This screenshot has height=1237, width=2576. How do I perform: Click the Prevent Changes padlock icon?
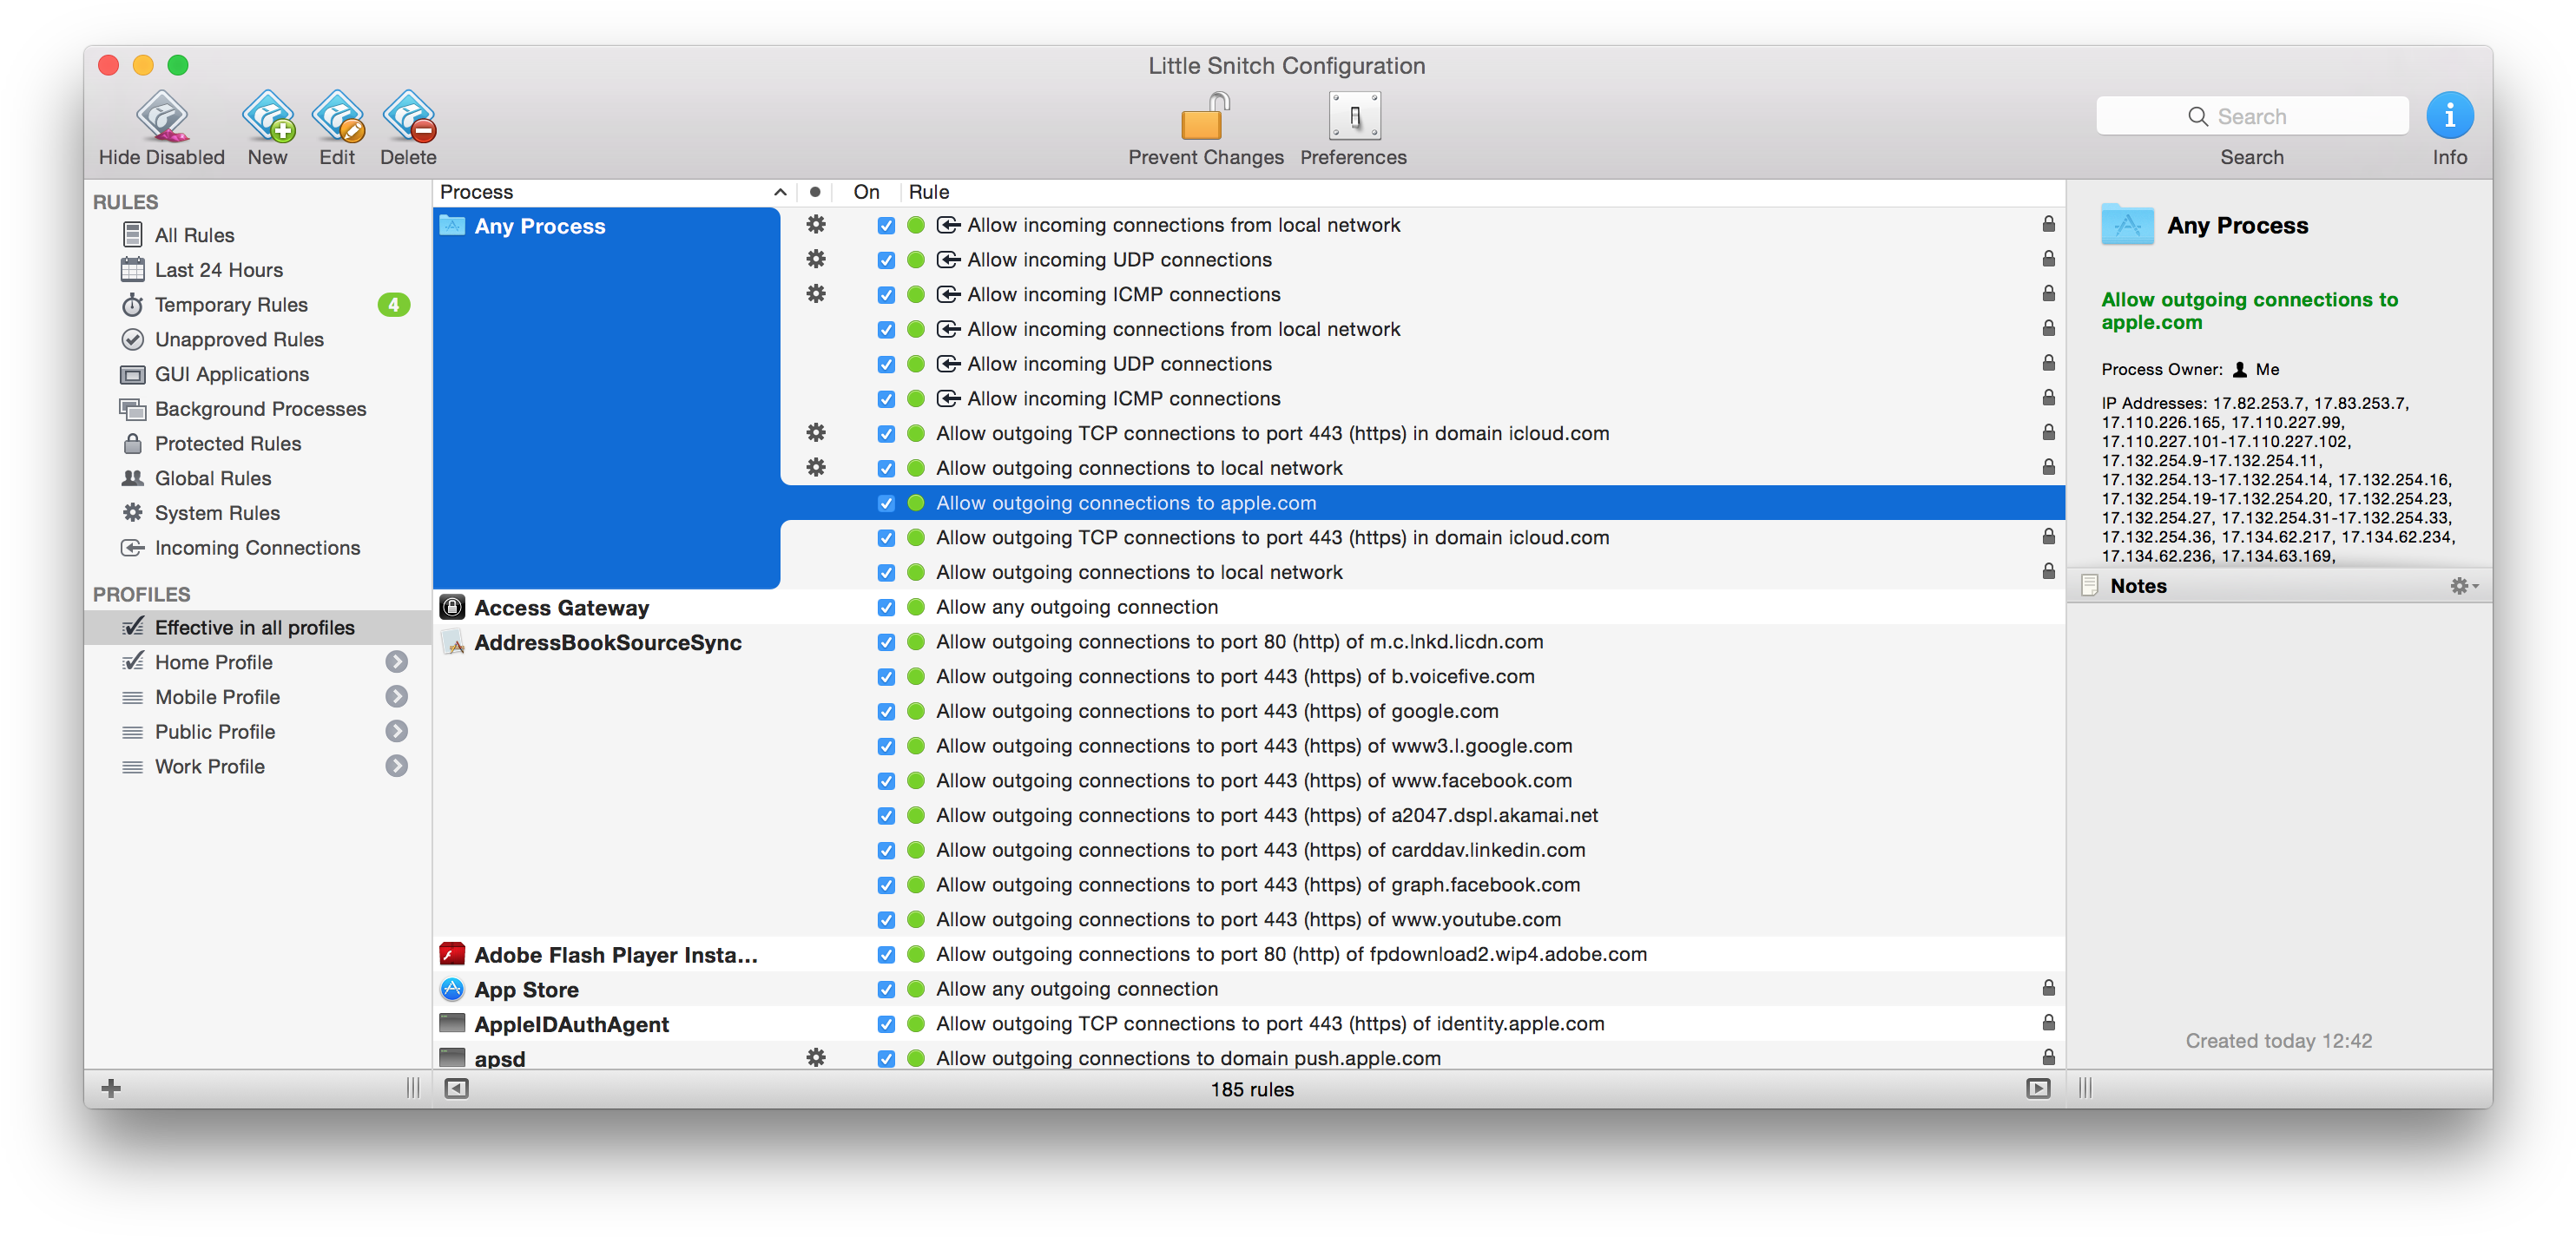click(1205, 118)
